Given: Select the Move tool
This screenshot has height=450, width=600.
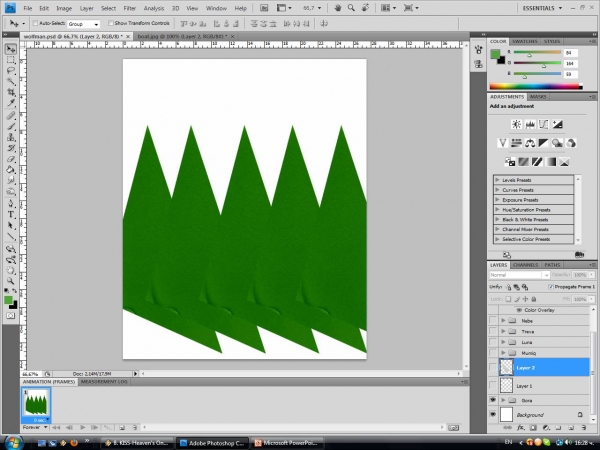Looking at the screenshot, I should click(11, 49).
